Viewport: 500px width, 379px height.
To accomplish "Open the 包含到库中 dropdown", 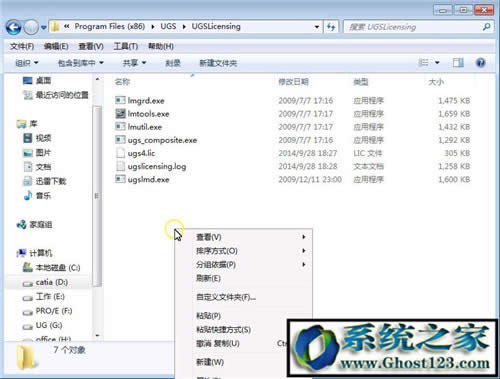I will point(80,63).
